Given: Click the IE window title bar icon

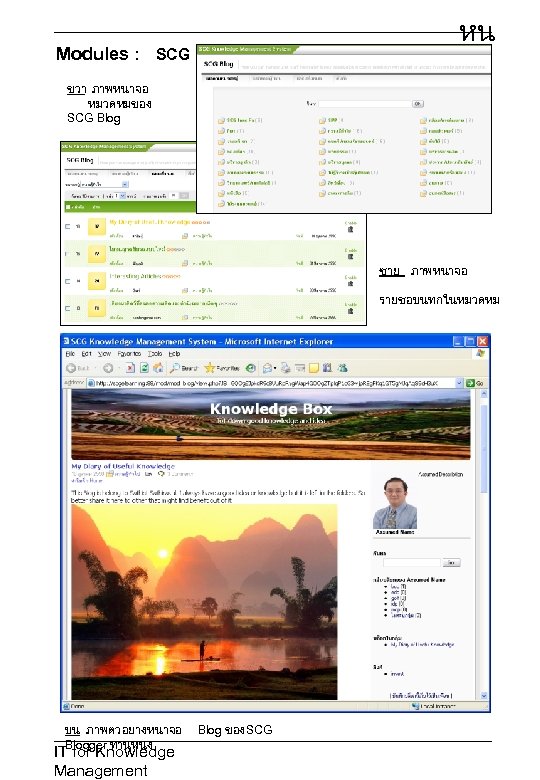Looking at the screenshot, I should pyautogui.click(x=66, y=341).
